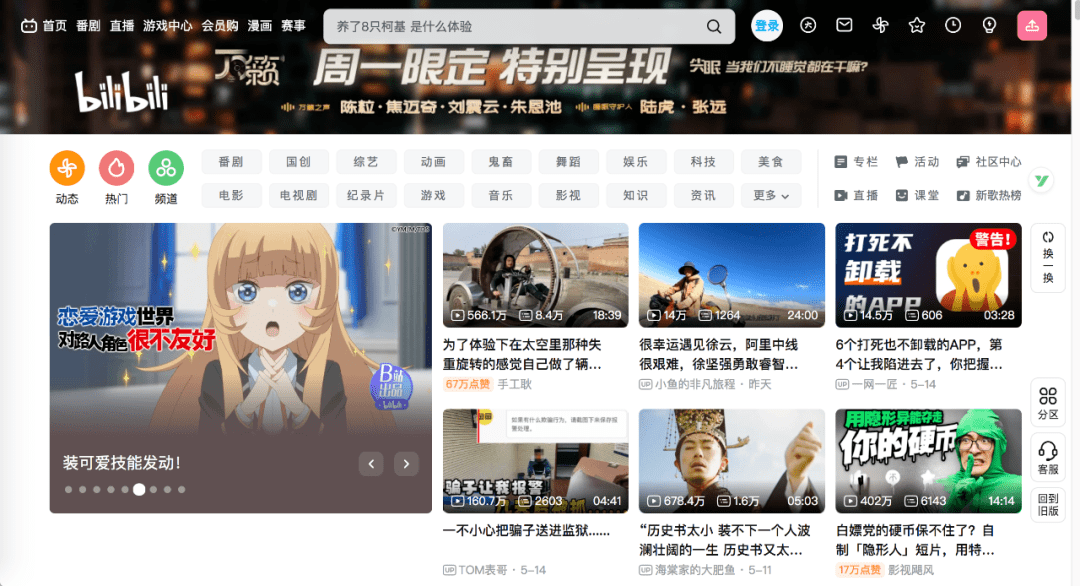Select the first carousel dot
Screen dimensions: 1080x586
click(x=68, y=490)
